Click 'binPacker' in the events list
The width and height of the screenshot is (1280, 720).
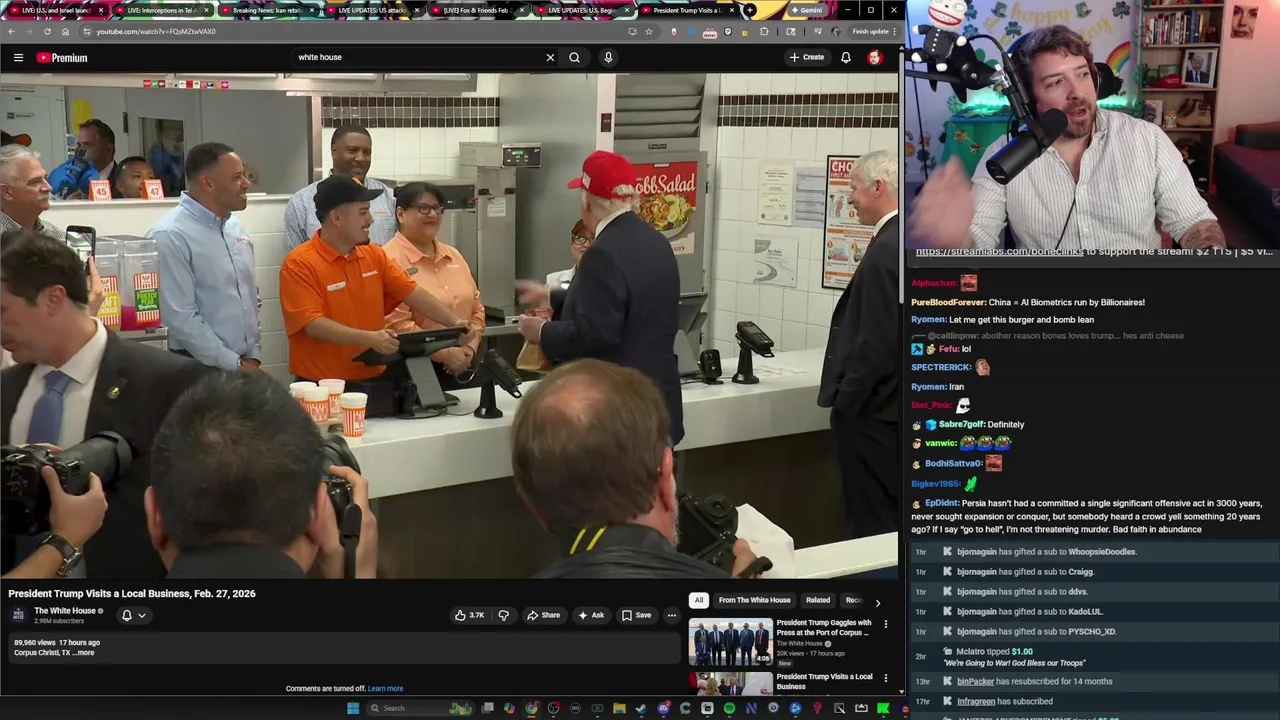click(x=976, y=681)
